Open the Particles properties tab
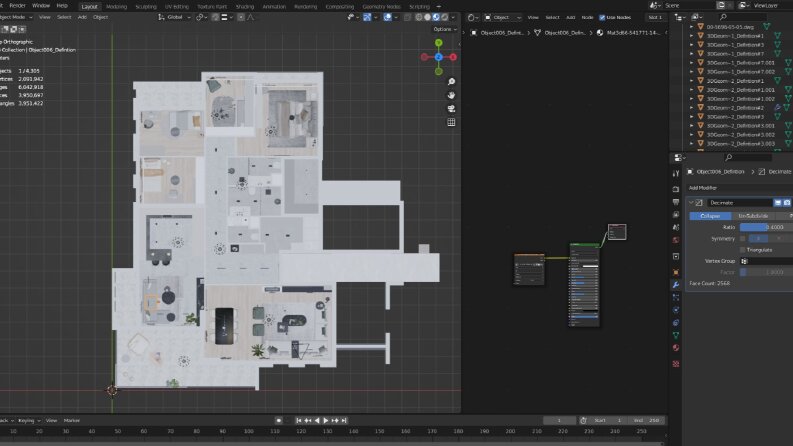Image resolution: width=793 pixels, height=446 pixels. [676, 297]
